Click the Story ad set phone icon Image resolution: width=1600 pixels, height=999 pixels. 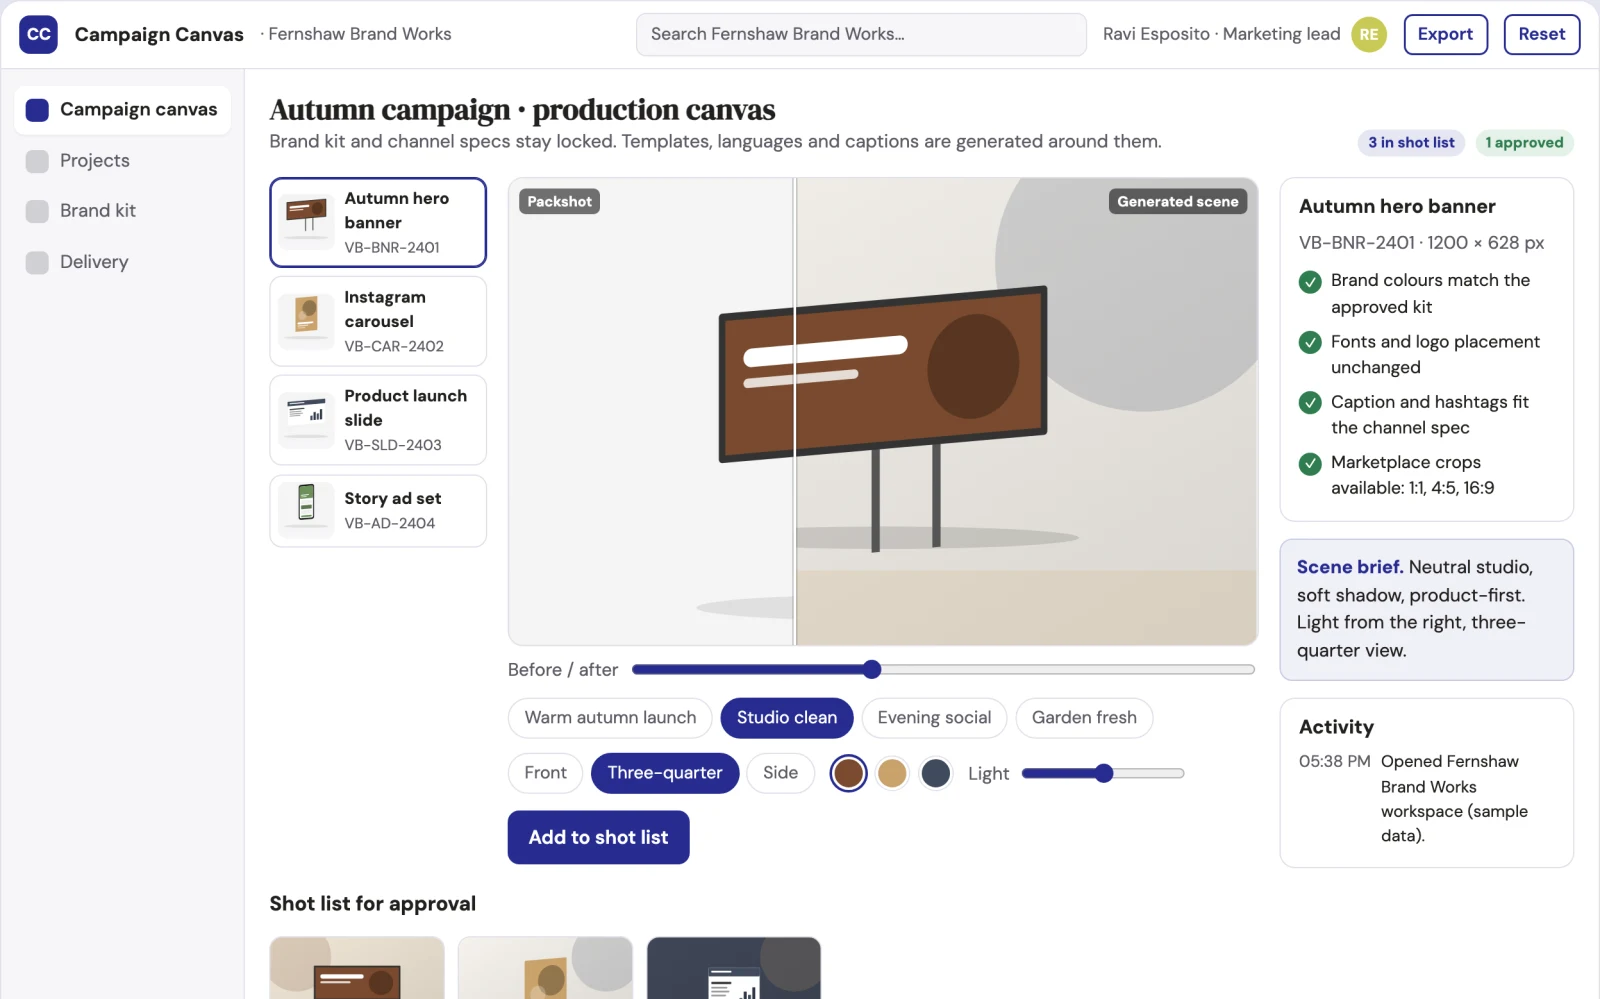pyautogui.click(x=306, y=510)
